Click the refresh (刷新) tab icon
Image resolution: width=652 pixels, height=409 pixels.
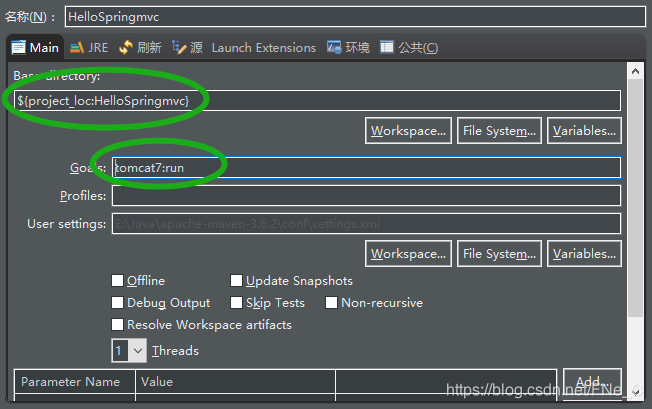click(126, 47)
